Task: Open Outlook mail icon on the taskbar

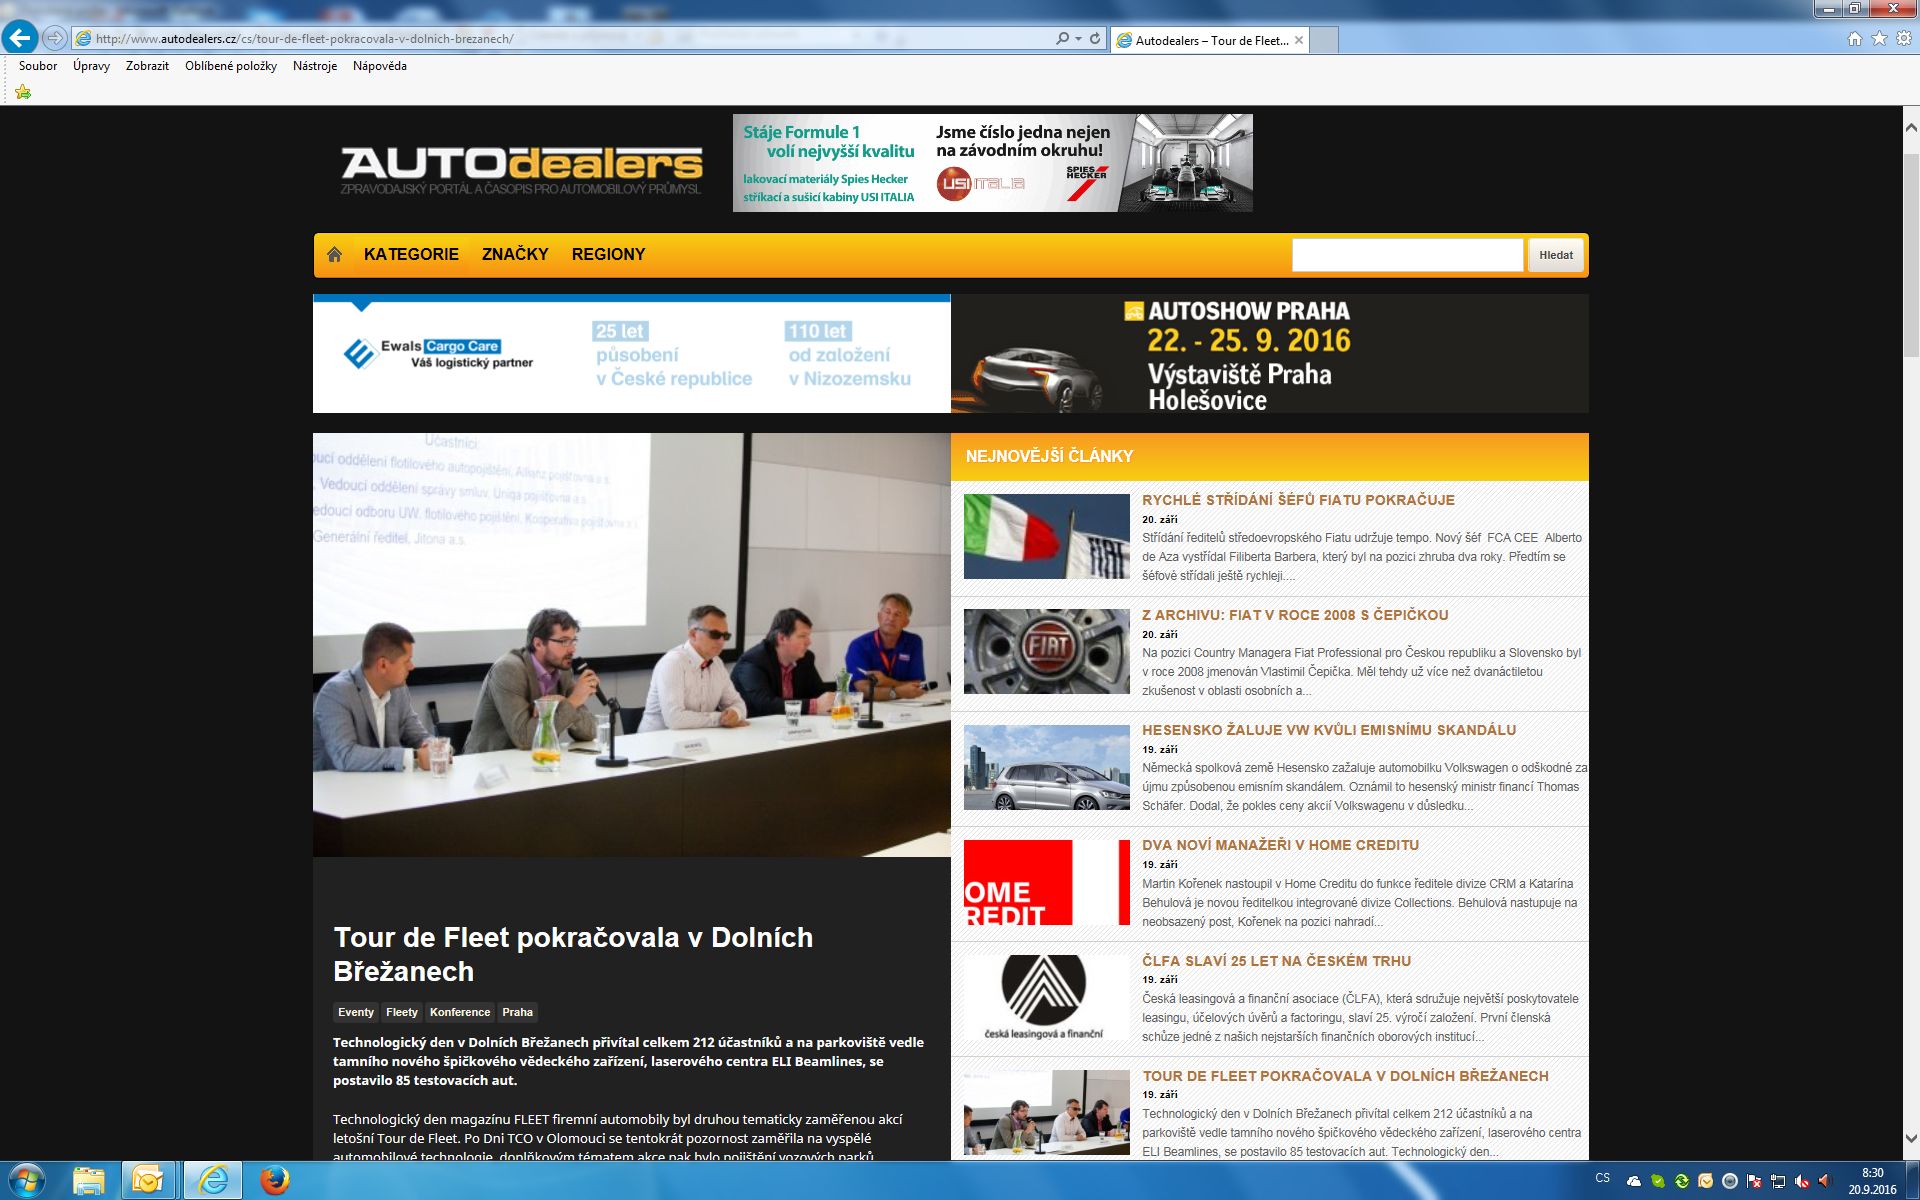Action: click(148, 1181)
